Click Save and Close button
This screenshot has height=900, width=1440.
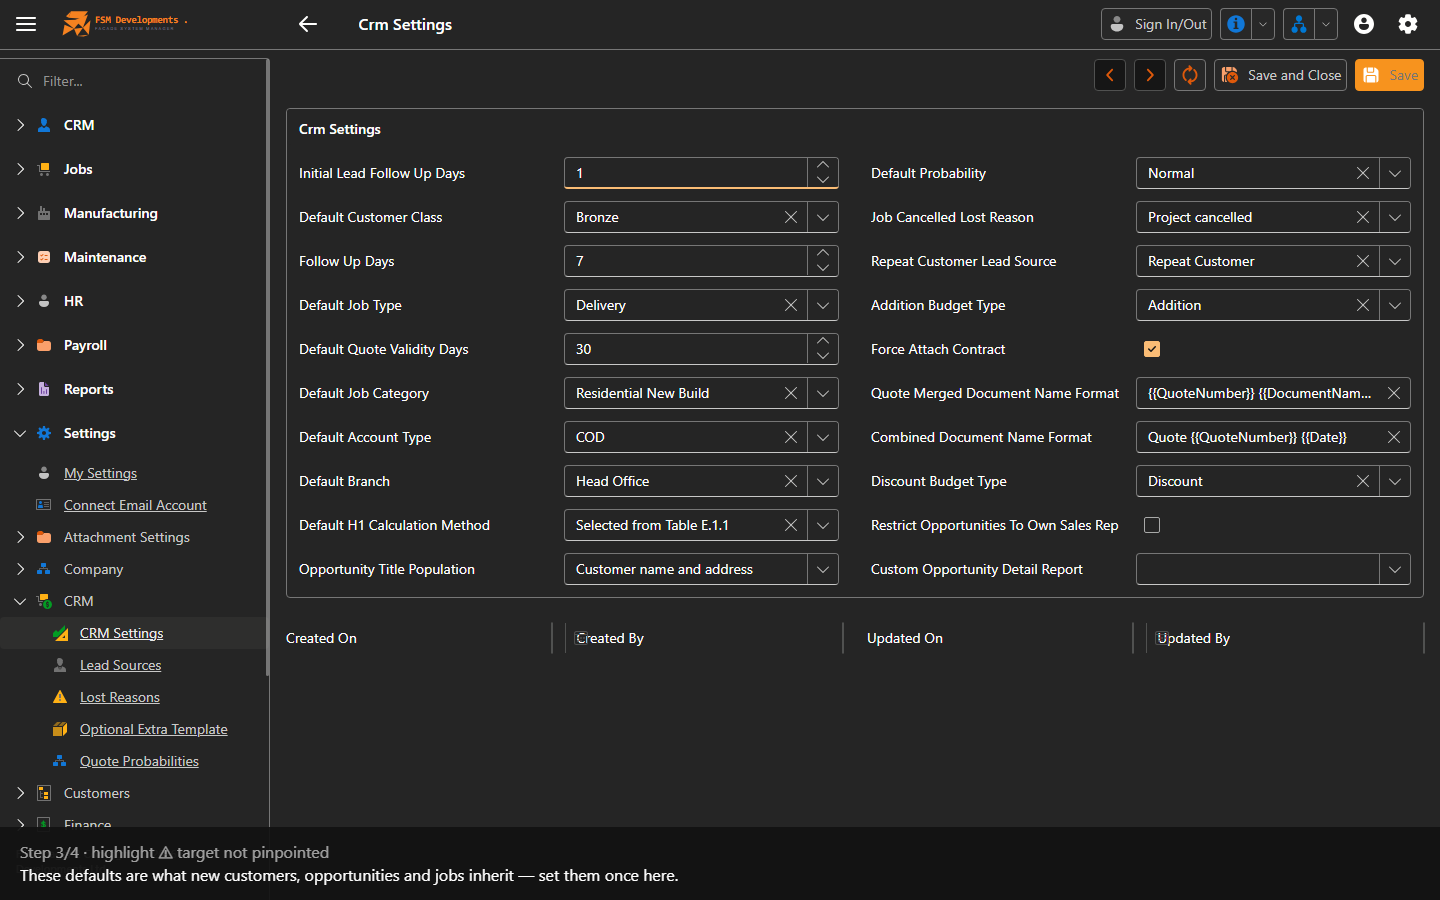1280,75
